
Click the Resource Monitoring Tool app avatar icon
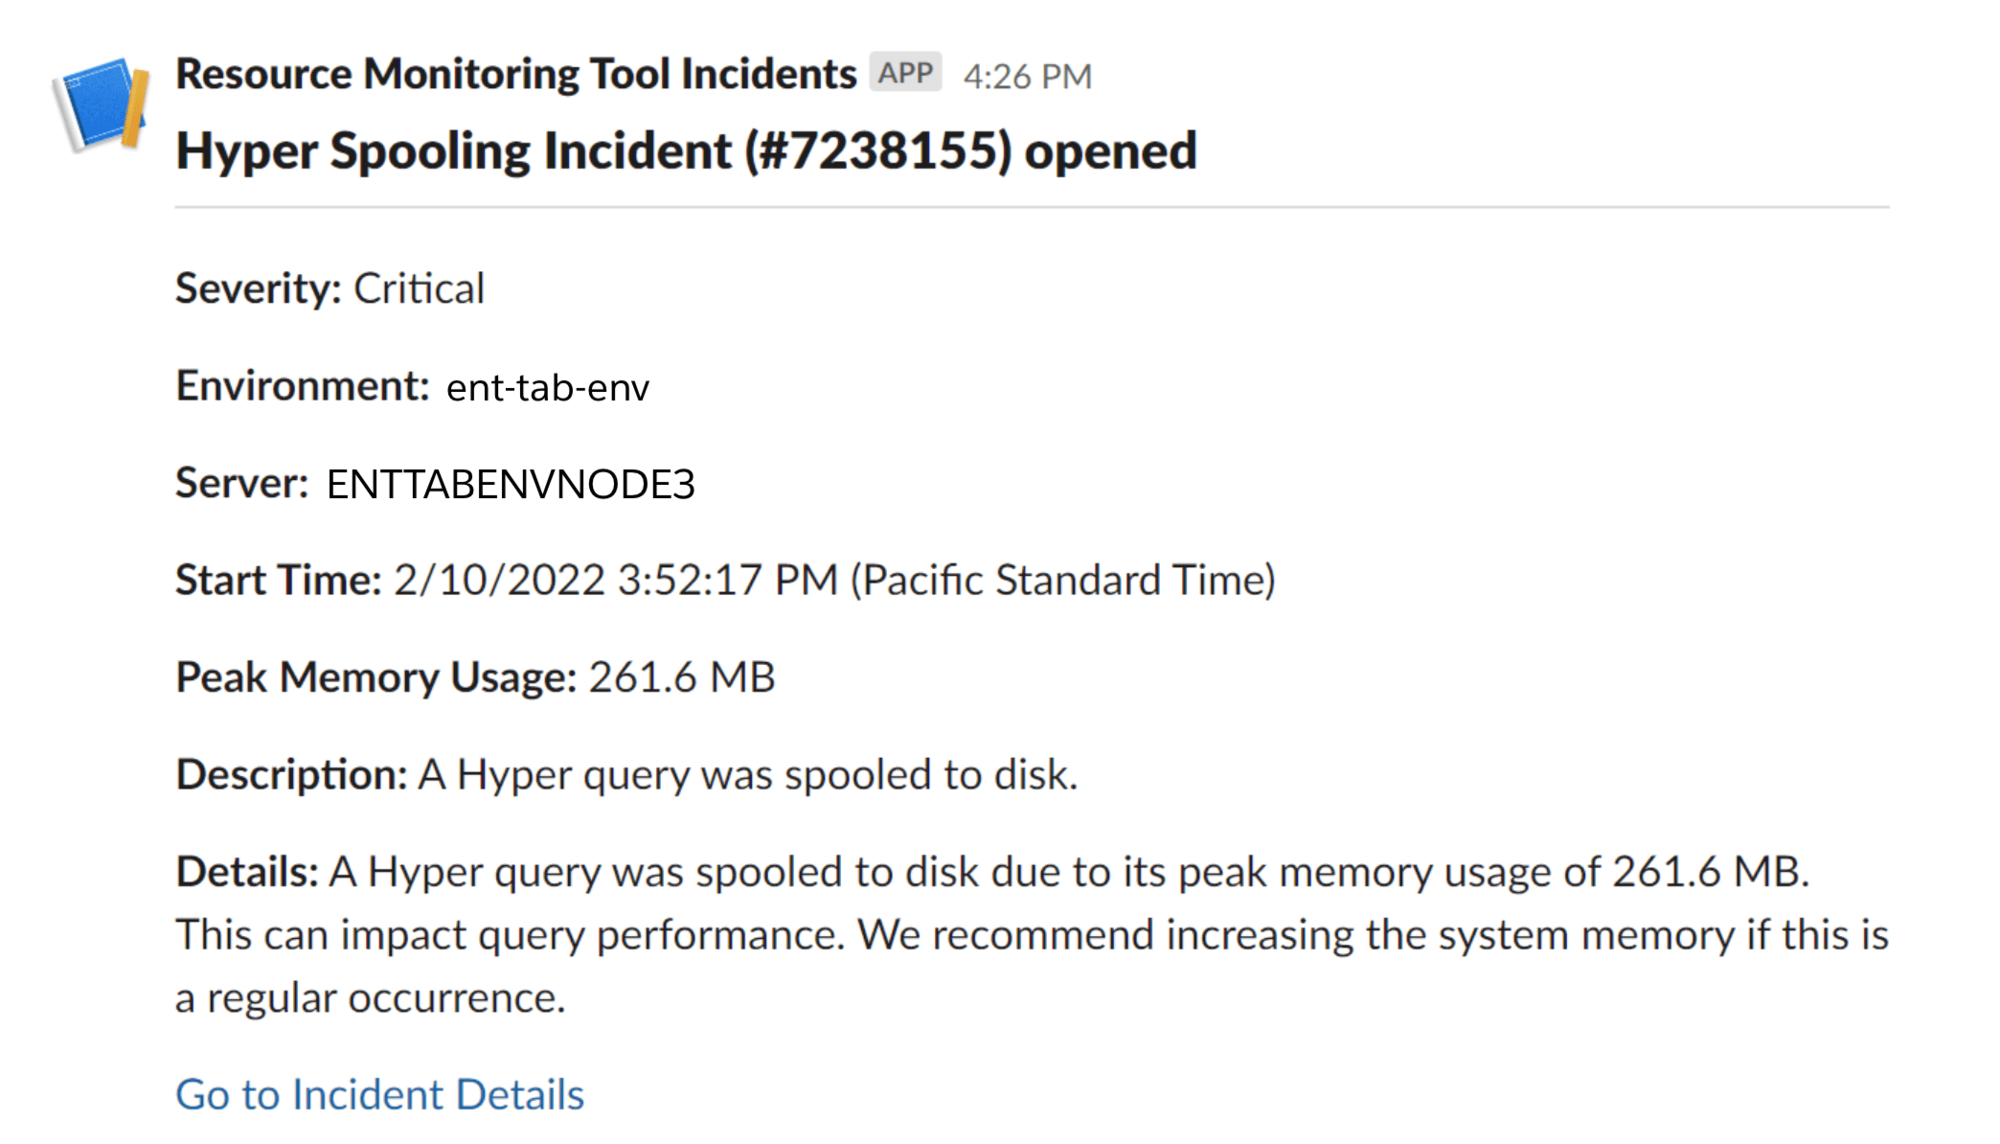102,104
